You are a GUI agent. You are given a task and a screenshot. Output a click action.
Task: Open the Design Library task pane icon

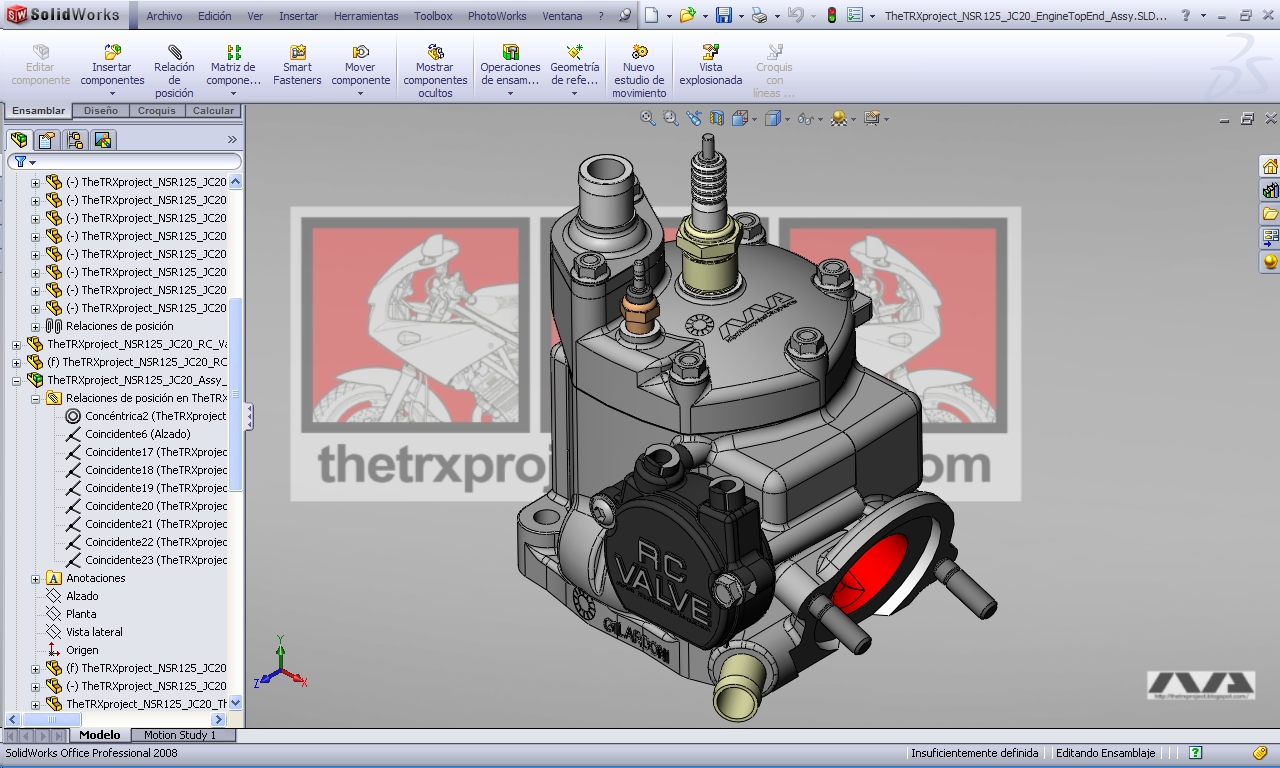[x=1270, y=190]
